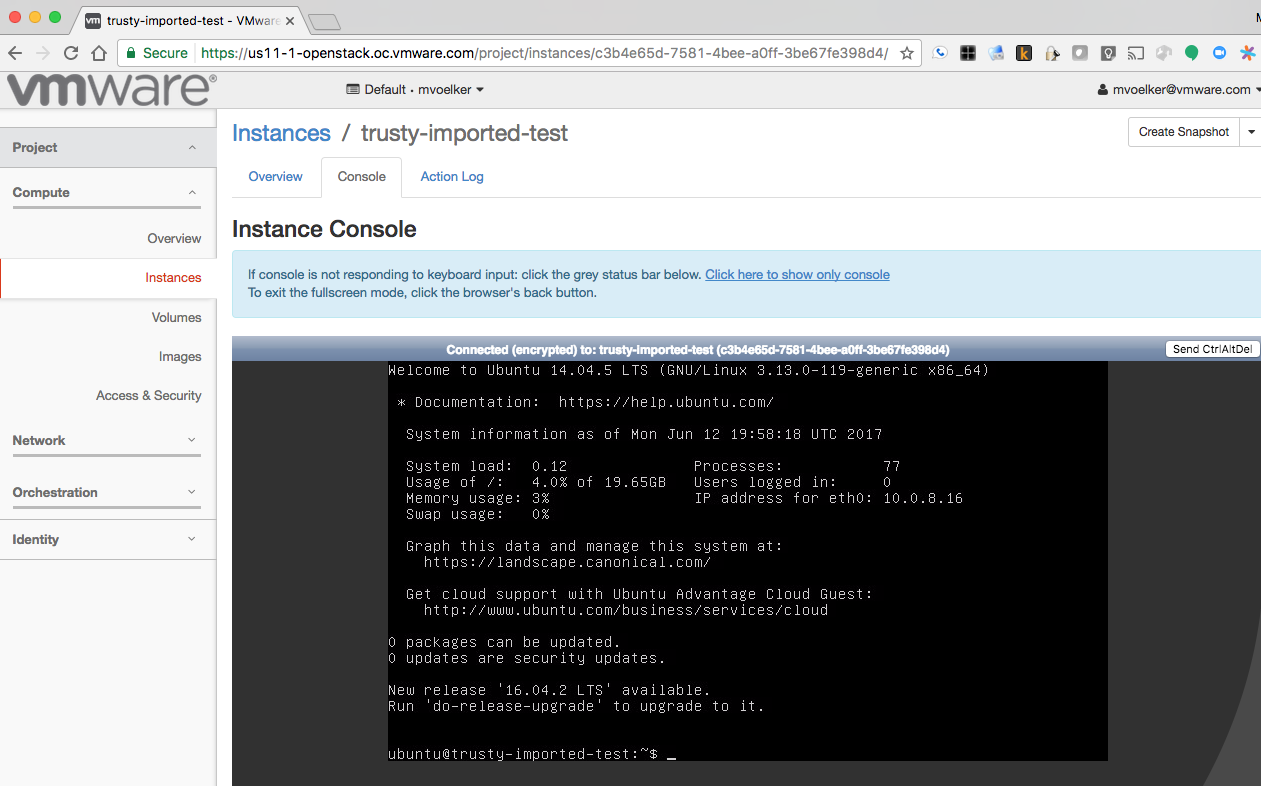Click the user silhouette icon beside mvoelker@vmware.com
1261x786 pixels.
pos(1103,90)
